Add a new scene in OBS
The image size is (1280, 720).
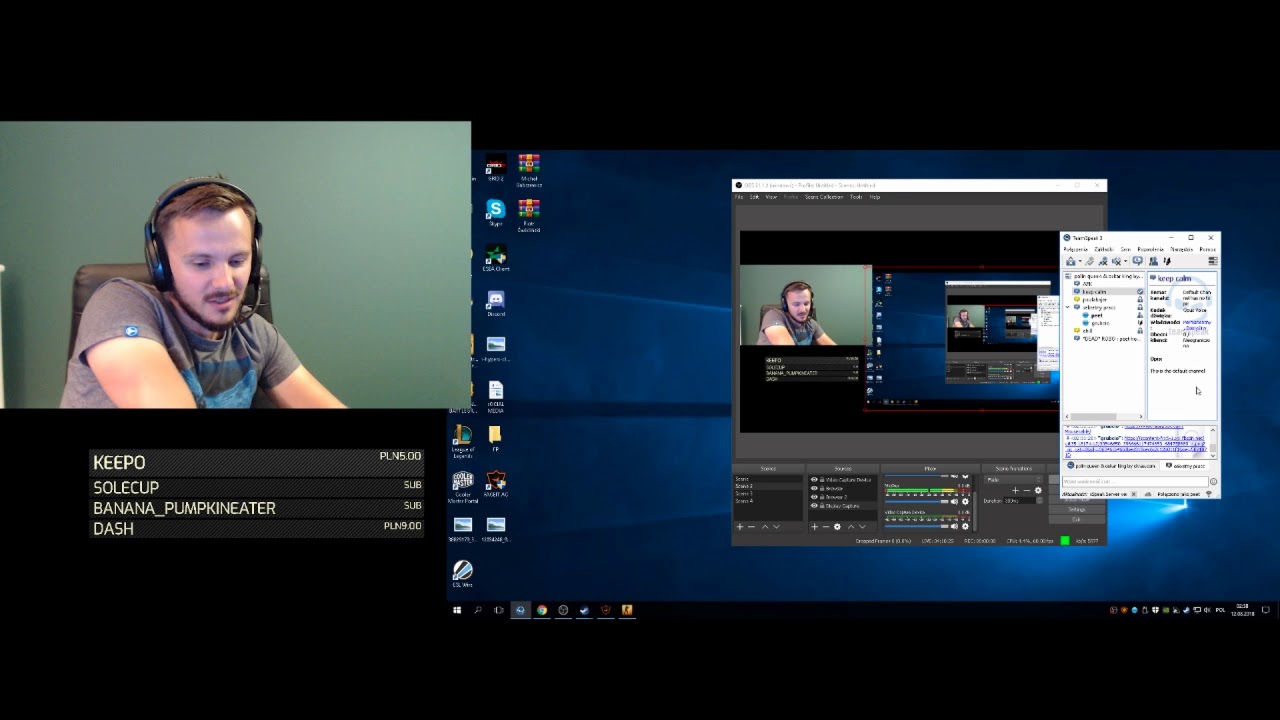[x=740, y=527]
